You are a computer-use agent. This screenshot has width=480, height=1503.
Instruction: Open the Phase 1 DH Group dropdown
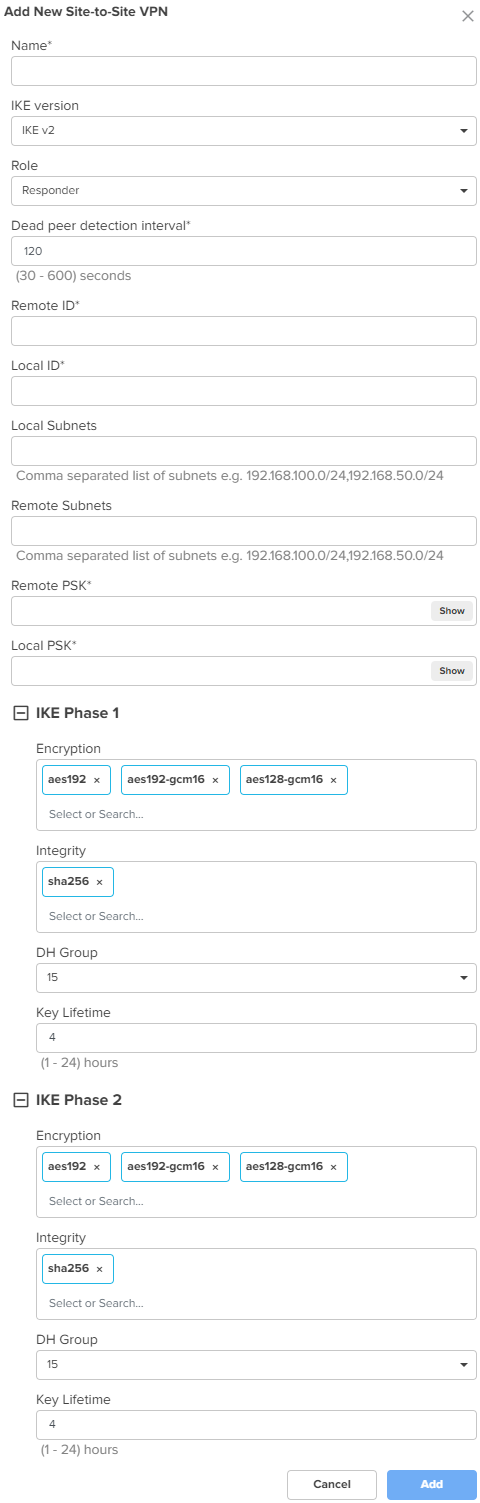(256, 978)
